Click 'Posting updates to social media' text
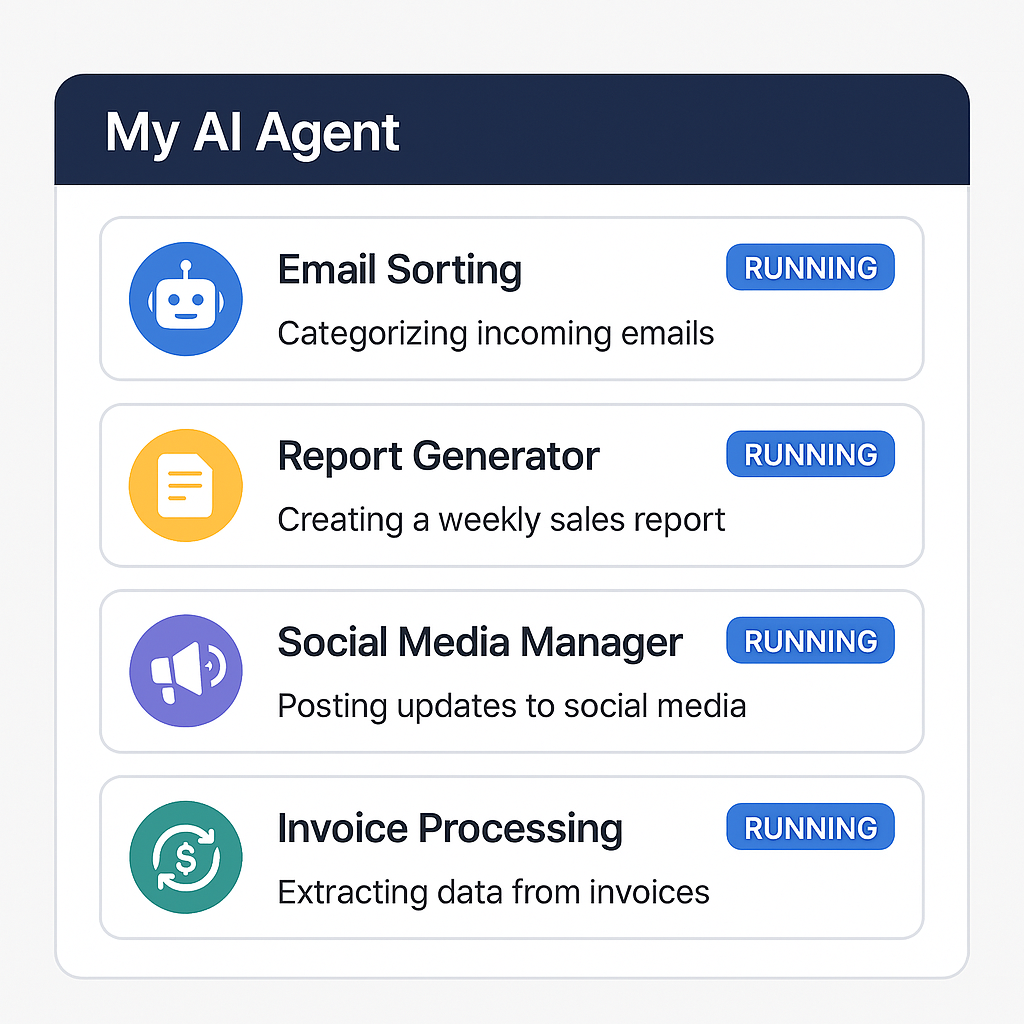Screen dimensions: 1024x1024 pyautogui.click(x=511, y=707)
